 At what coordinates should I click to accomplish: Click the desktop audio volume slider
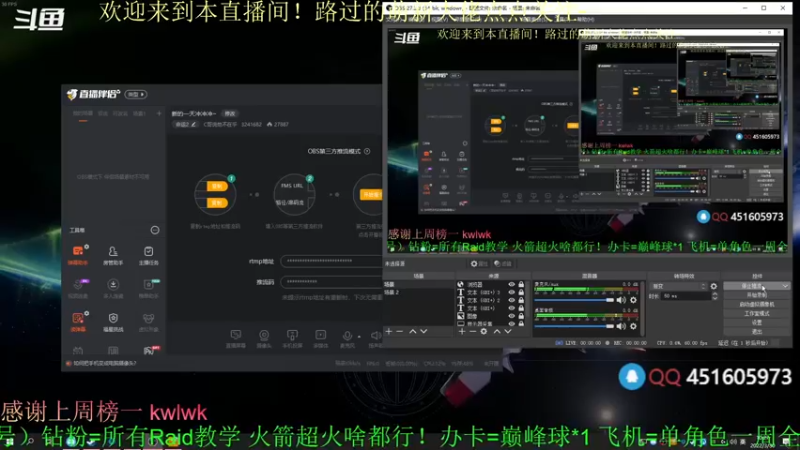coord(574,326)
